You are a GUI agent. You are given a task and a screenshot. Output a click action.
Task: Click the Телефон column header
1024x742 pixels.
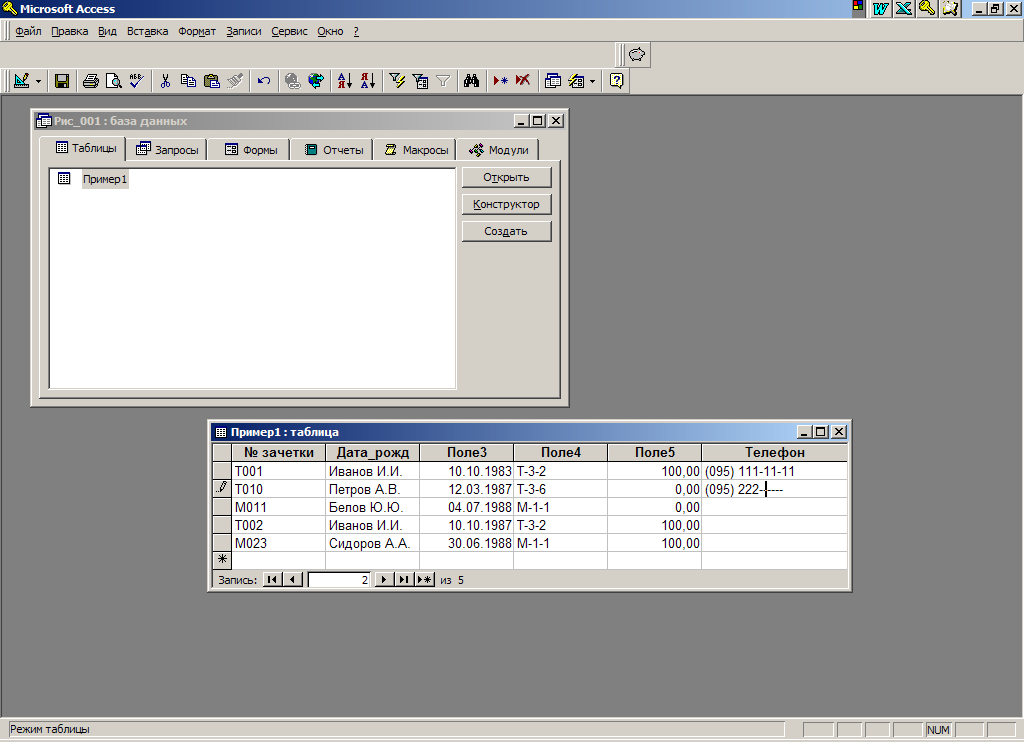pos(775,452)
